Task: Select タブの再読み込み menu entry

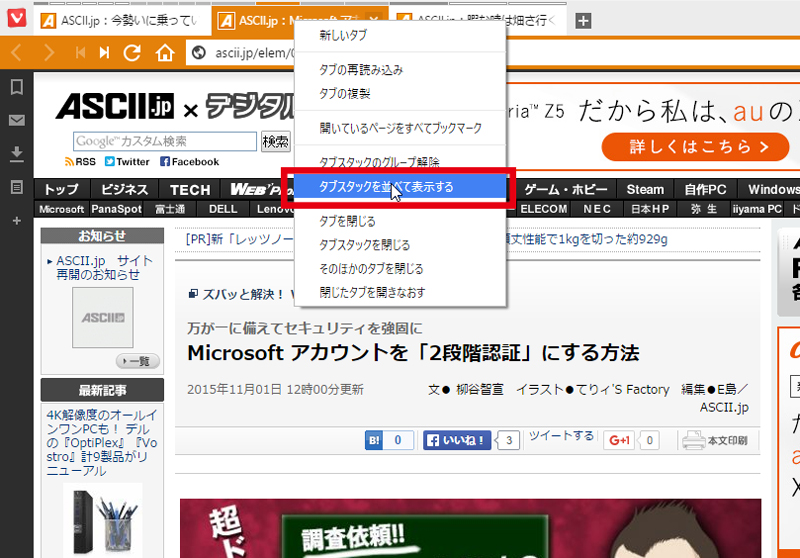Action: click(x=401, y=69)
